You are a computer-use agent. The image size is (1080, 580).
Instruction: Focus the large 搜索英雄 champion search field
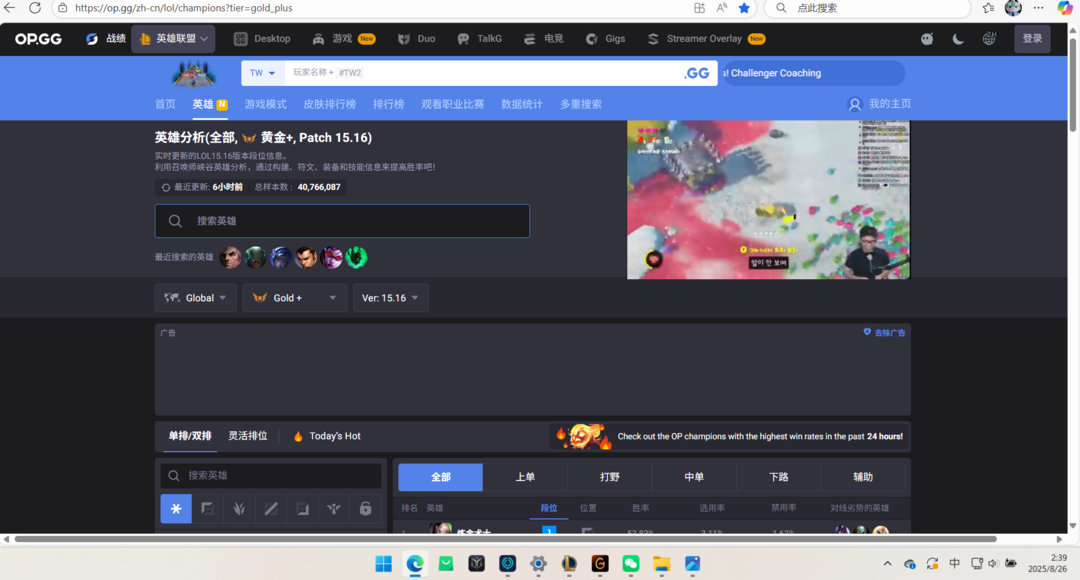click(342, 221)
